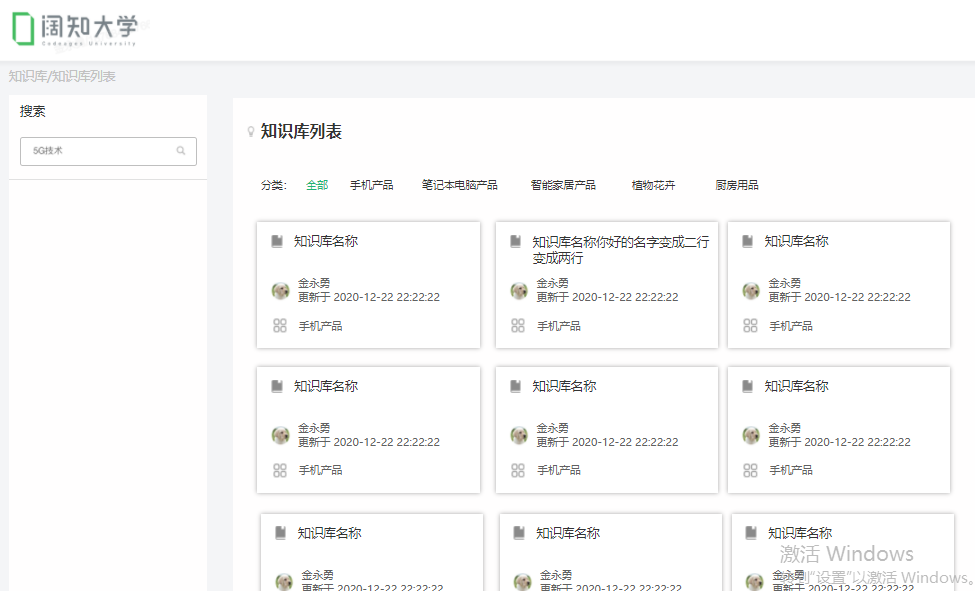Click the 阔知大学 logo
Screen dimensions: 975x591
point(76,29)
